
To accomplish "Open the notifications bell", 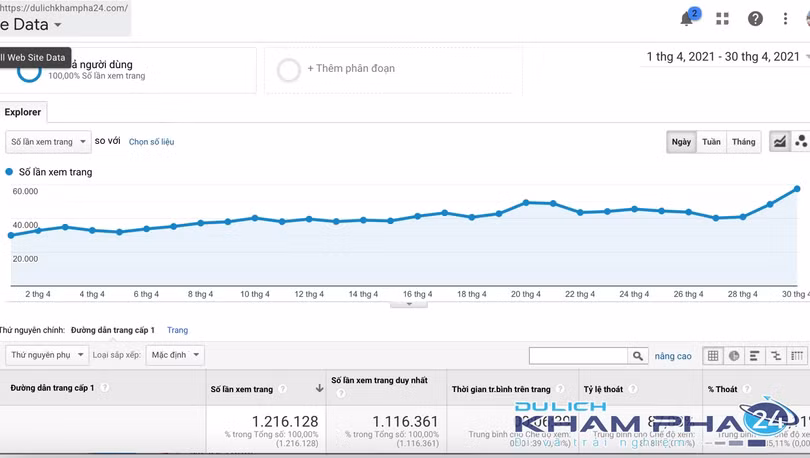I will pos(687,19).
